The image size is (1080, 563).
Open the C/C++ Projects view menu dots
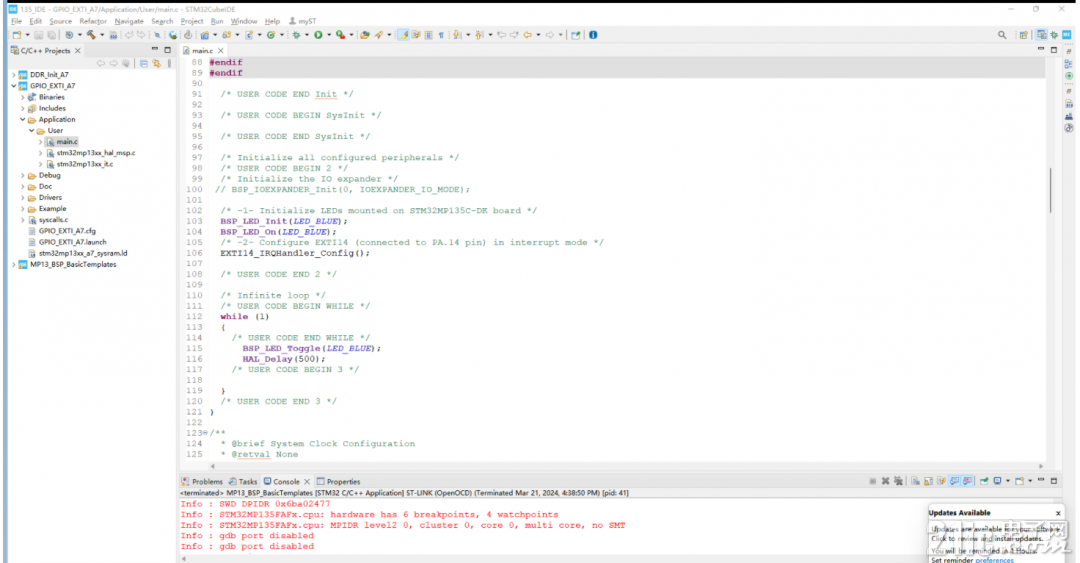point(169,63)
